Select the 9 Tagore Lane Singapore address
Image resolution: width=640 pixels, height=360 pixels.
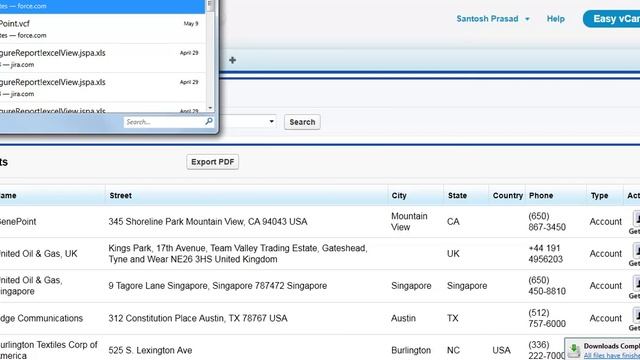pos(218,286)
